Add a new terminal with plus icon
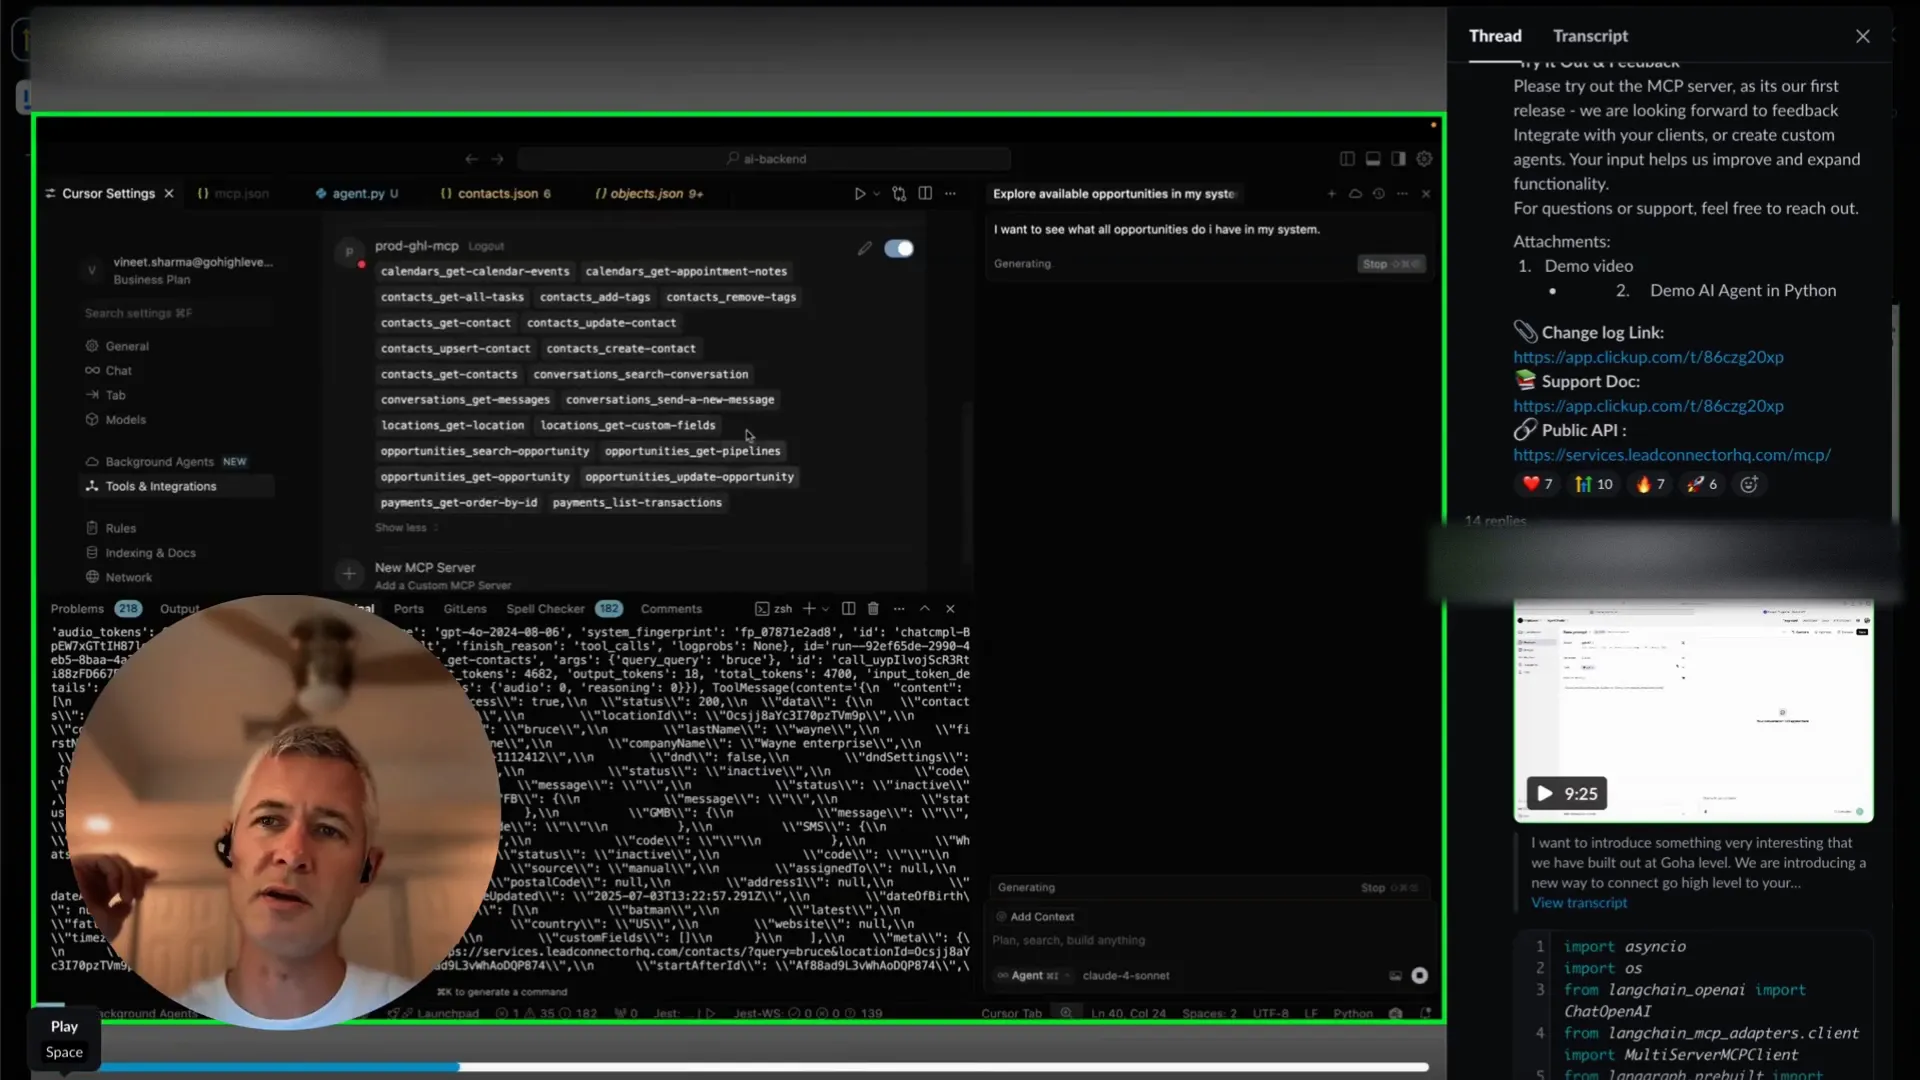The height and width of the screenshot is (1080, 1920). [808, 609]
